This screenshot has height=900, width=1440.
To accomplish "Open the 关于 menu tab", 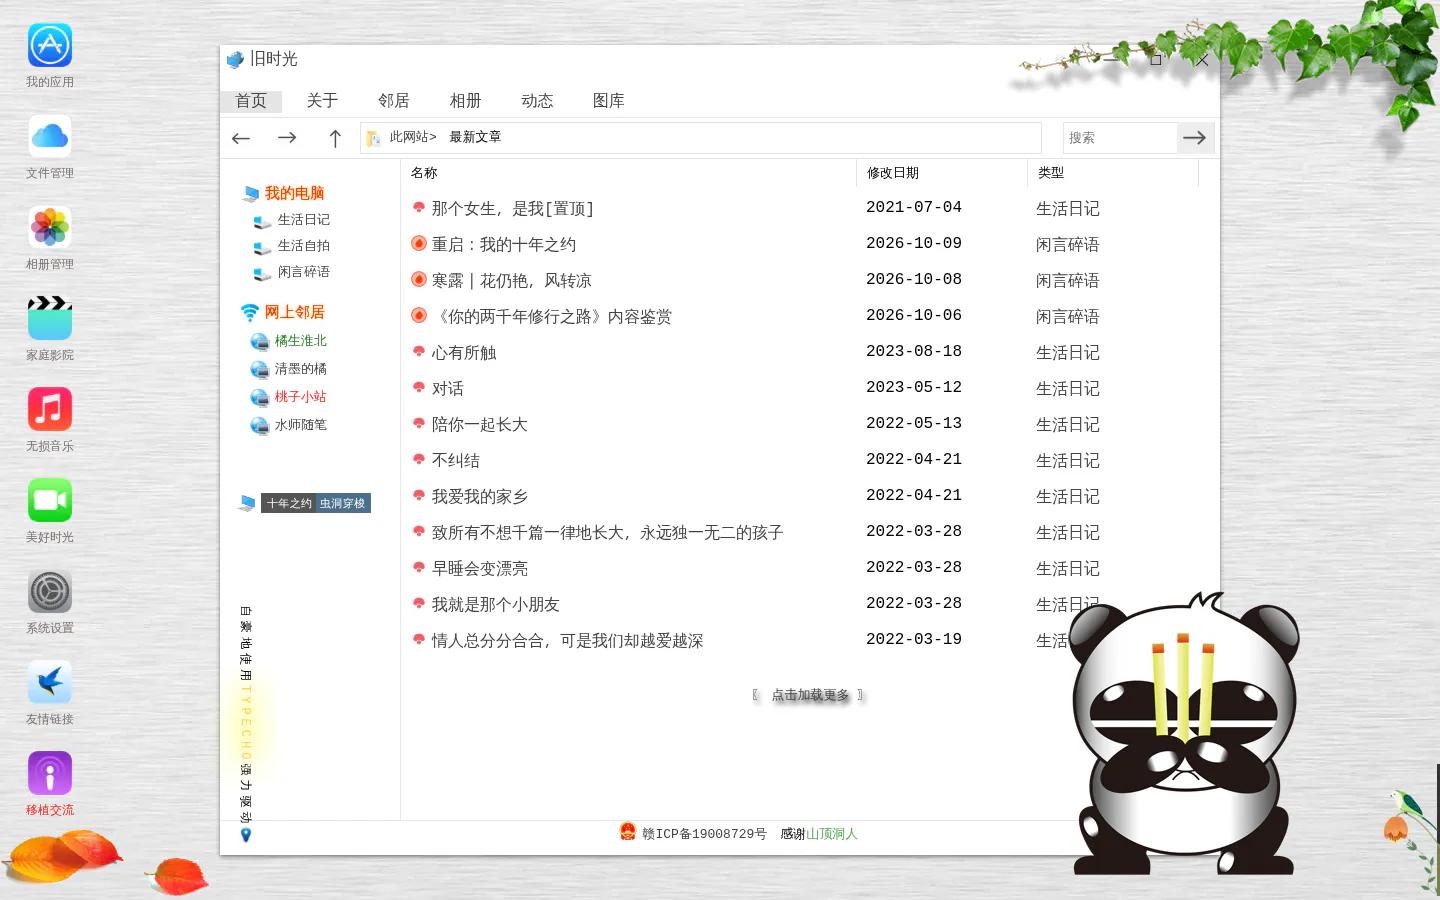I will (322, 101).
